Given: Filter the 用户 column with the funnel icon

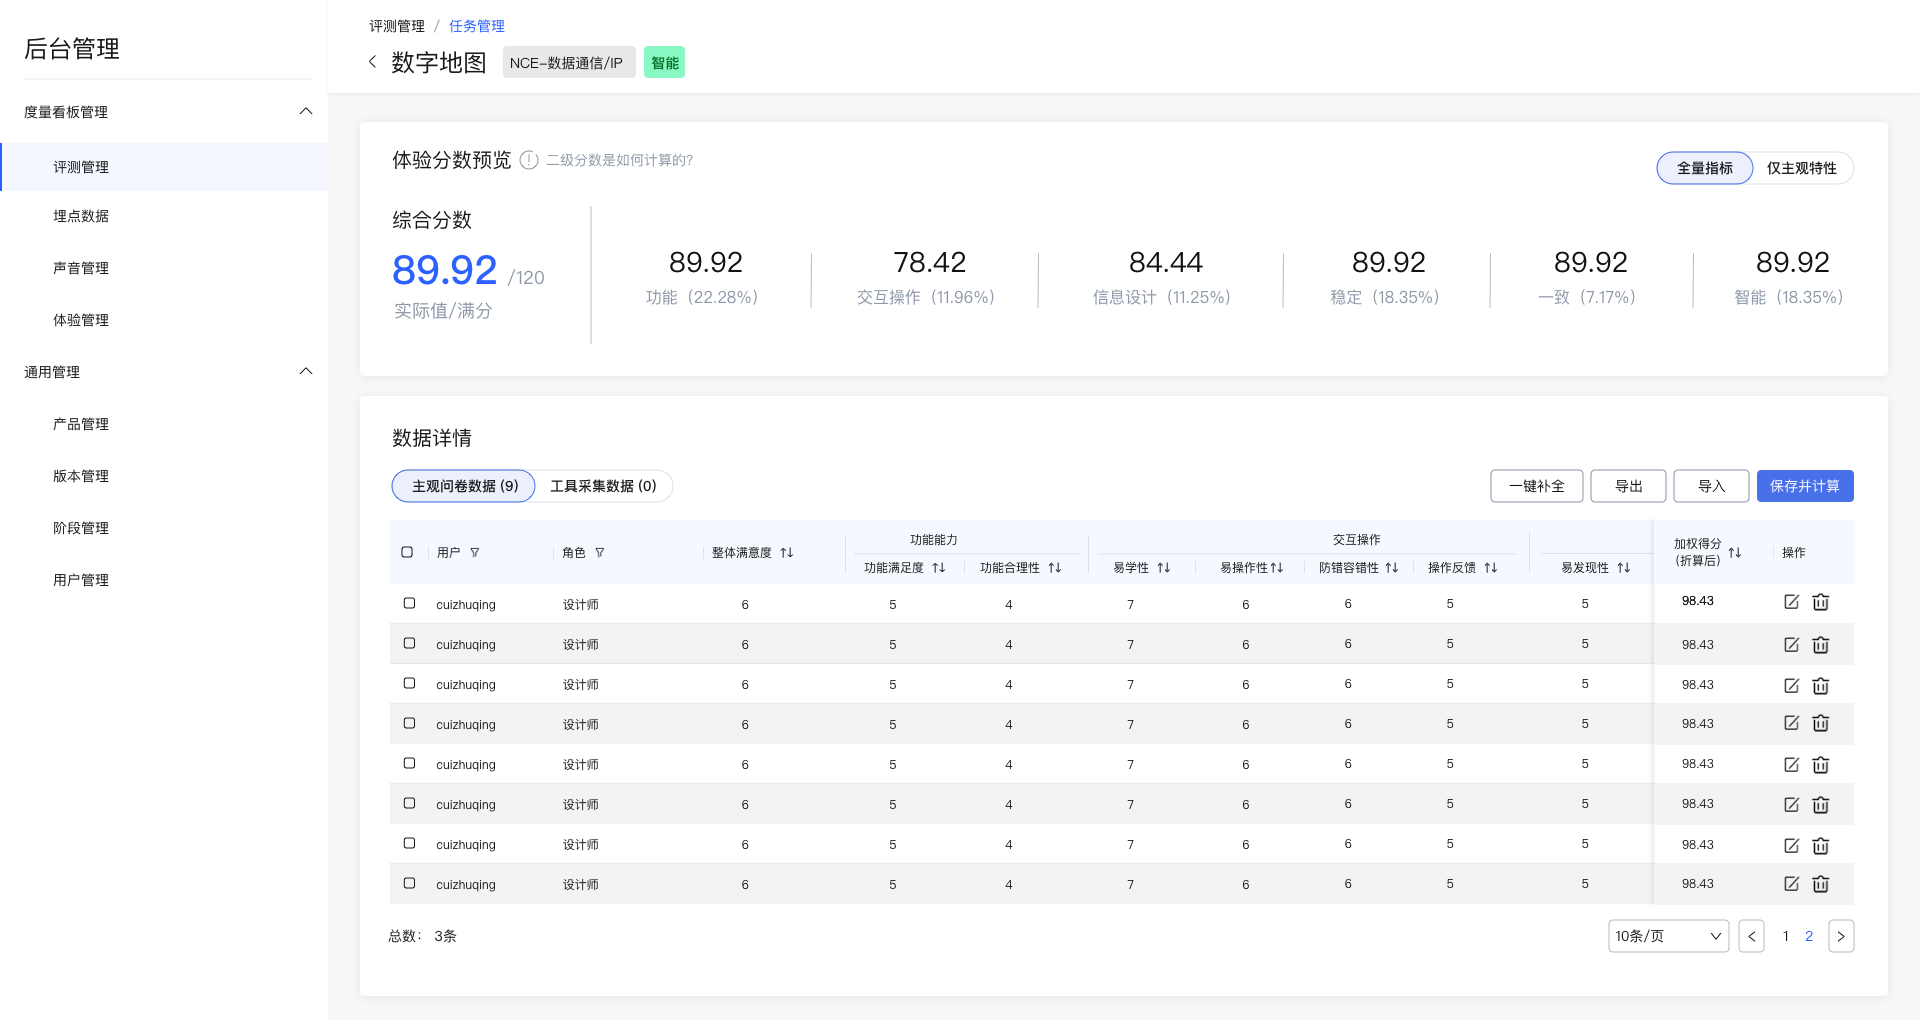Looking at the screenshot, I should coord(475,552).
